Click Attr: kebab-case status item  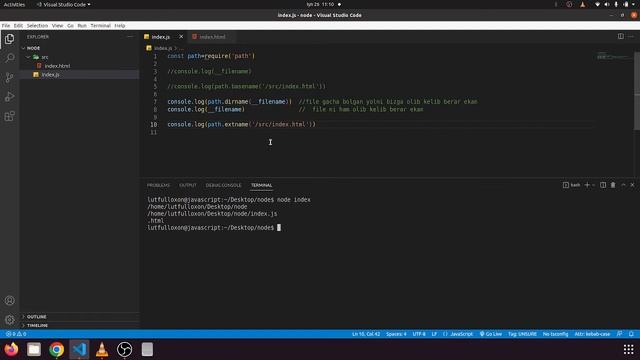tap(592, 334)
